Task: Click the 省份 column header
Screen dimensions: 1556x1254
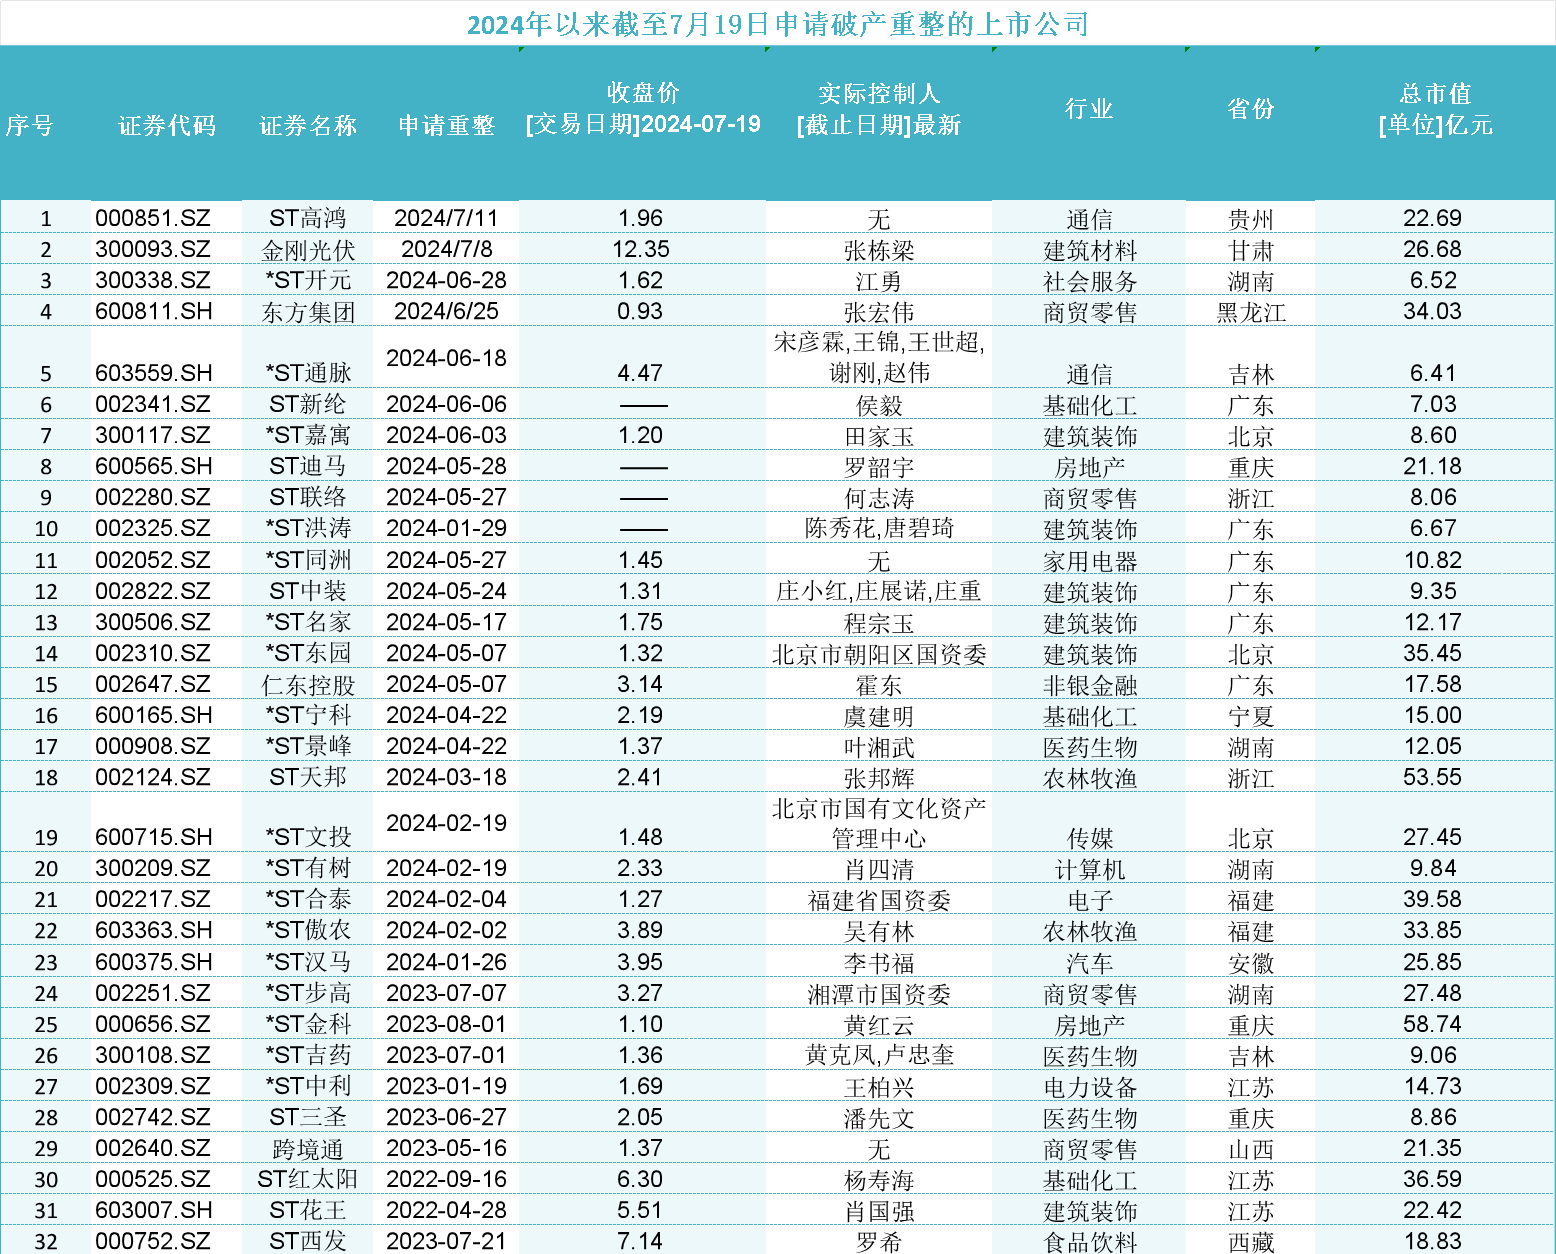Action: click(1250, 109)
